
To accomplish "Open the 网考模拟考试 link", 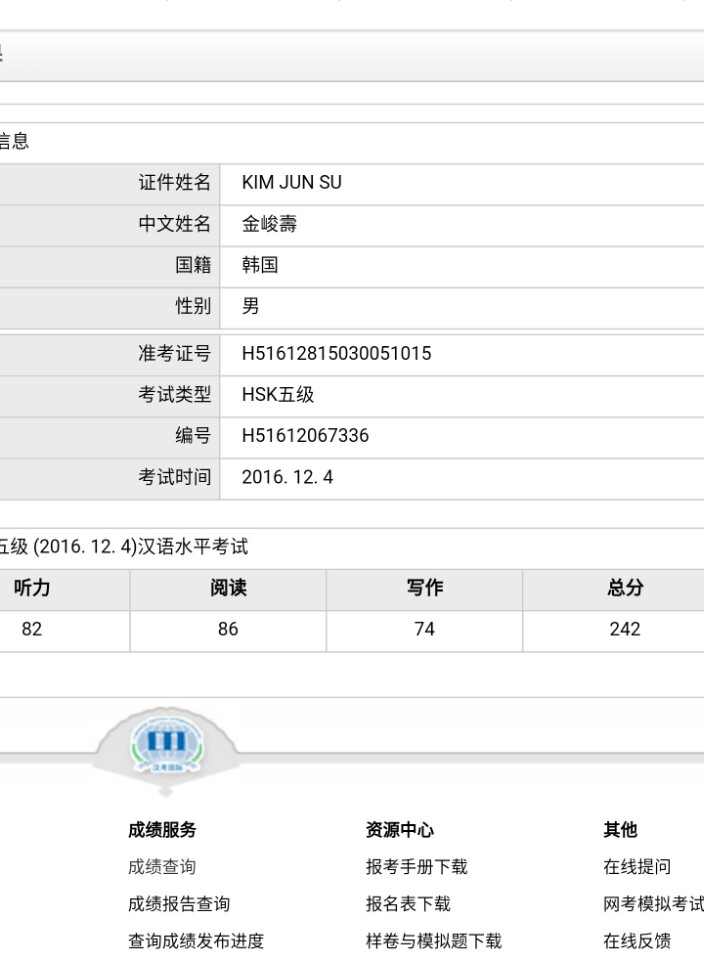I will pyautogui.click(x=653, y=904).
